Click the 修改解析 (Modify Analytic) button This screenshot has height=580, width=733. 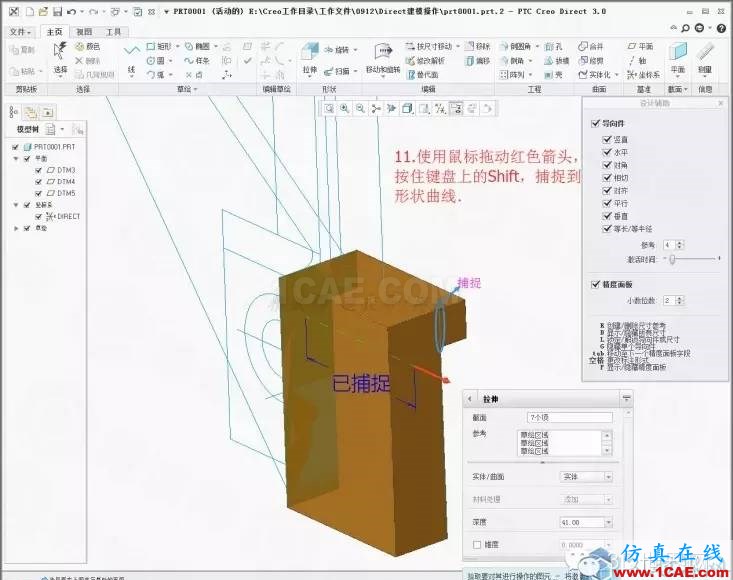425,61
